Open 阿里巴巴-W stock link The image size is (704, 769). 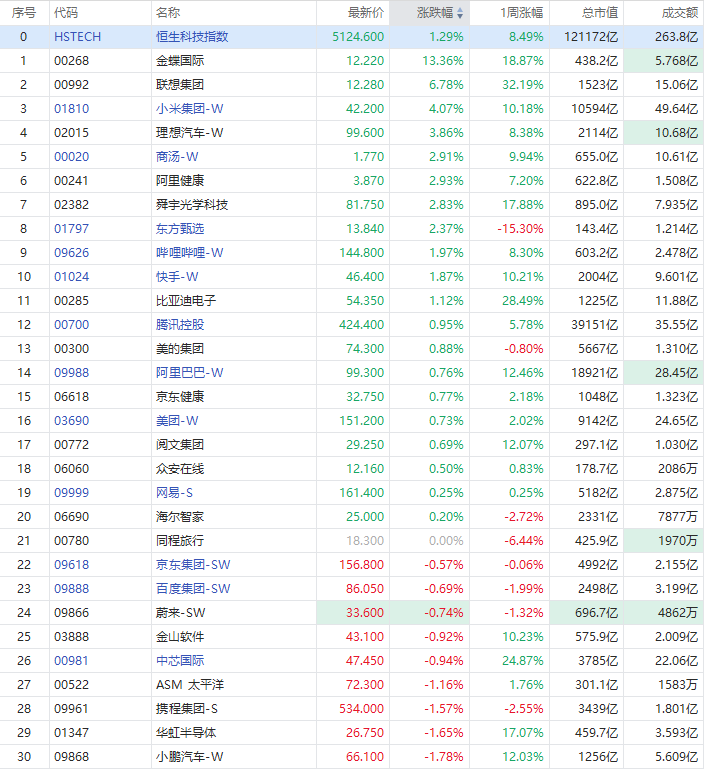click(189, 373)
